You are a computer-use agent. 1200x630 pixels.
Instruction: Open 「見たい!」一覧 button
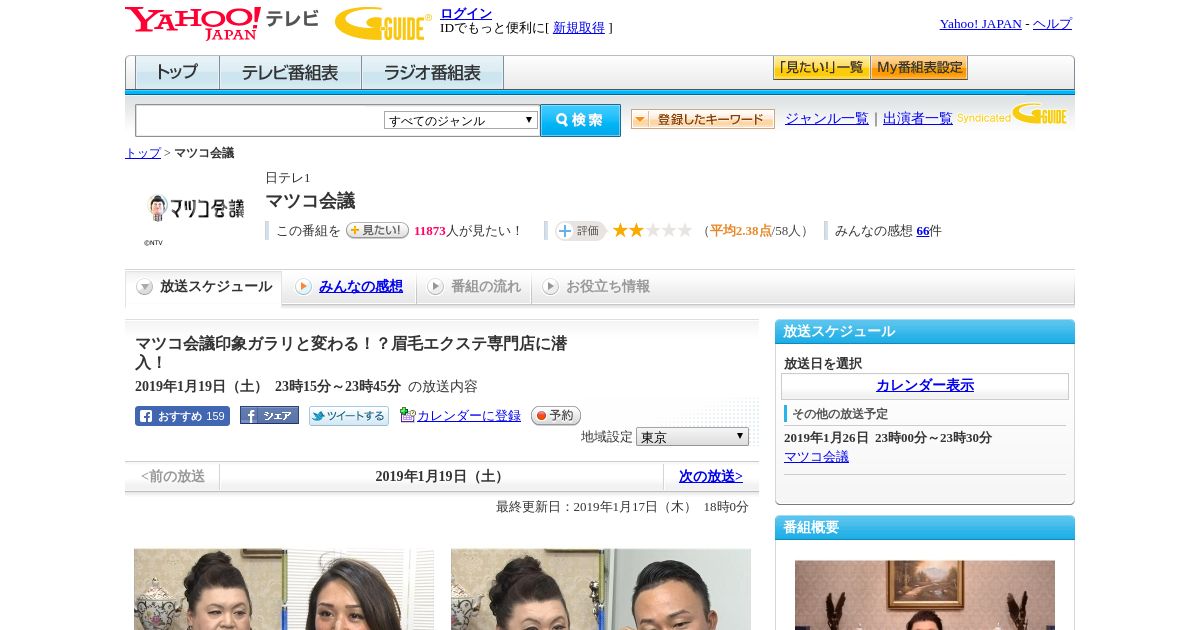pyautogui.click(x=821, y=68)
